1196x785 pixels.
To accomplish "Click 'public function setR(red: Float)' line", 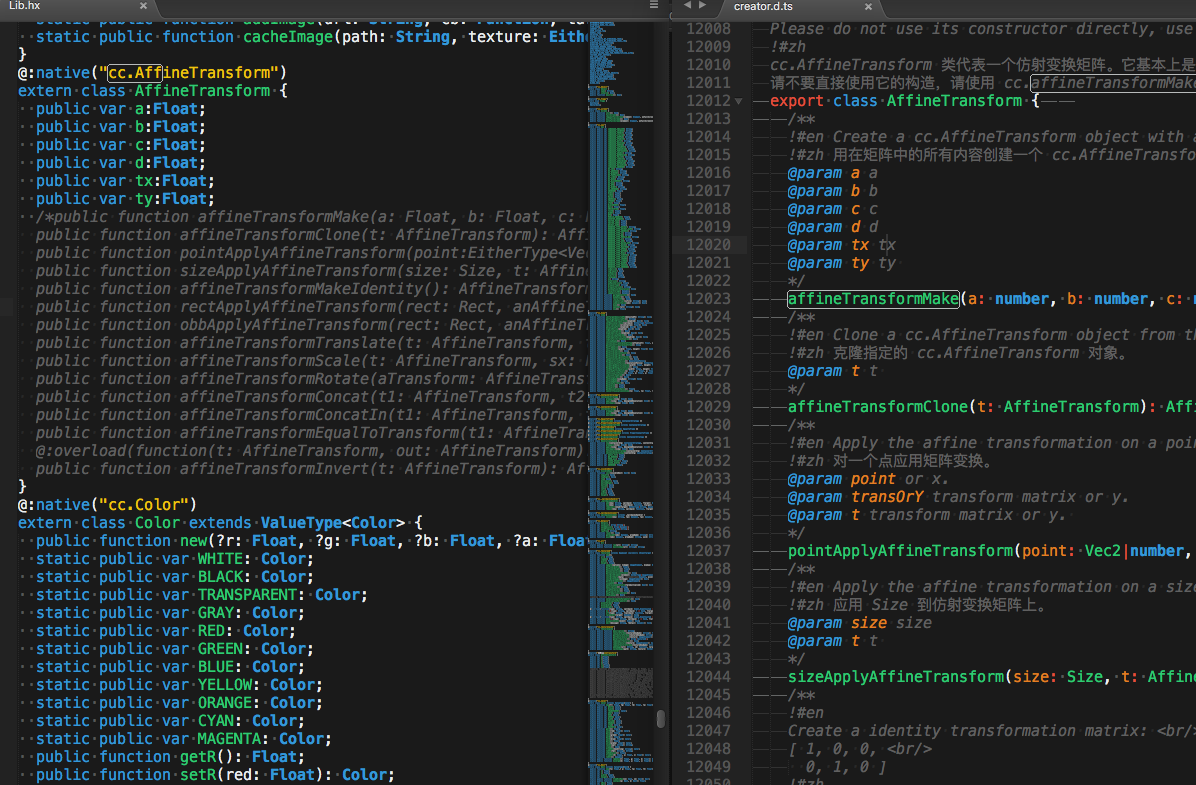I will click(215, 775).
